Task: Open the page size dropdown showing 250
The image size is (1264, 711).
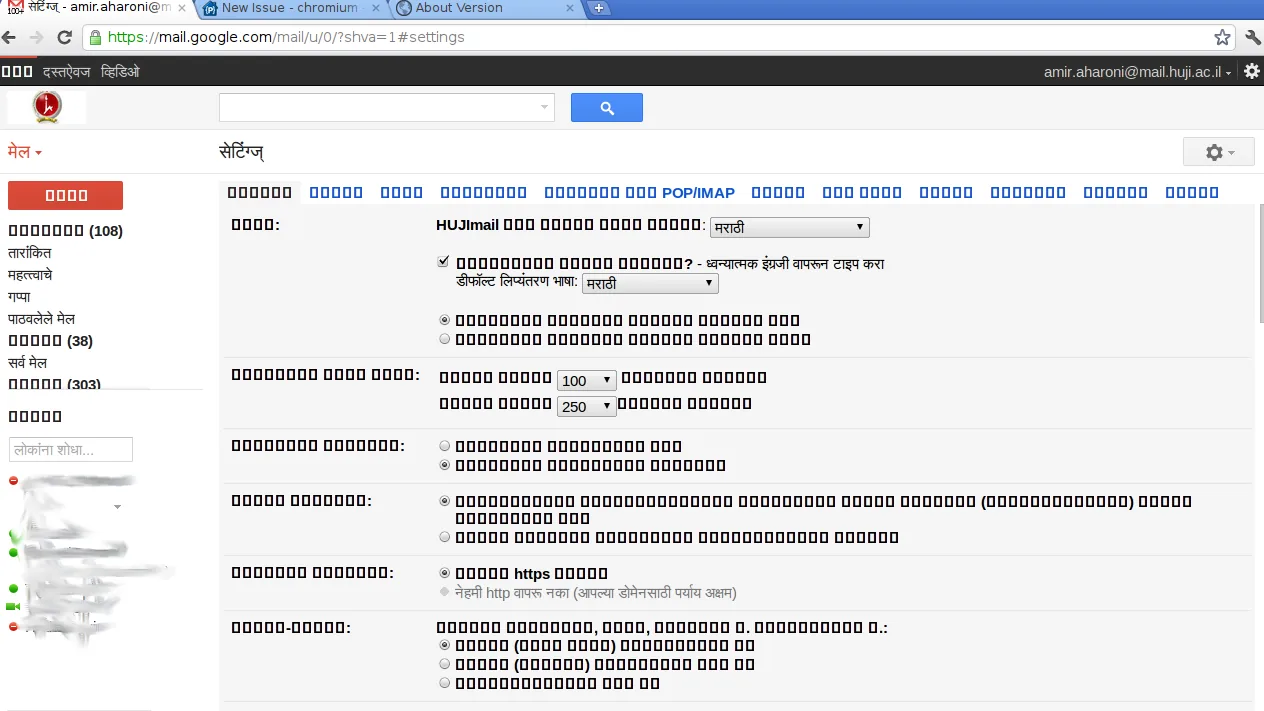Action: 587,406
